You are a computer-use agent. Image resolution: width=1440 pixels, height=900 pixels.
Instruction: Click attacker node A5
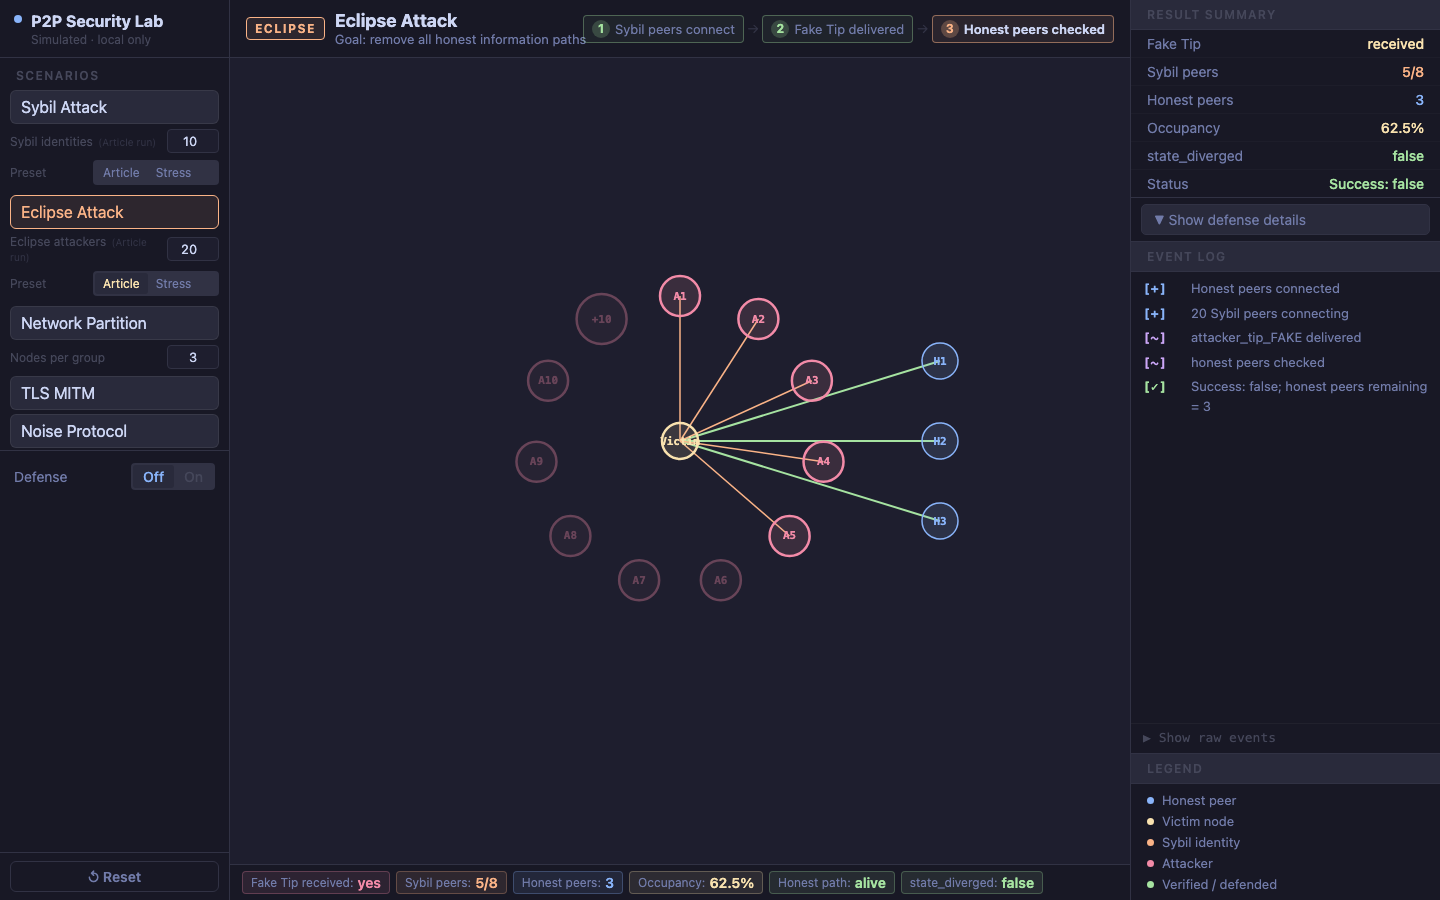789,535
